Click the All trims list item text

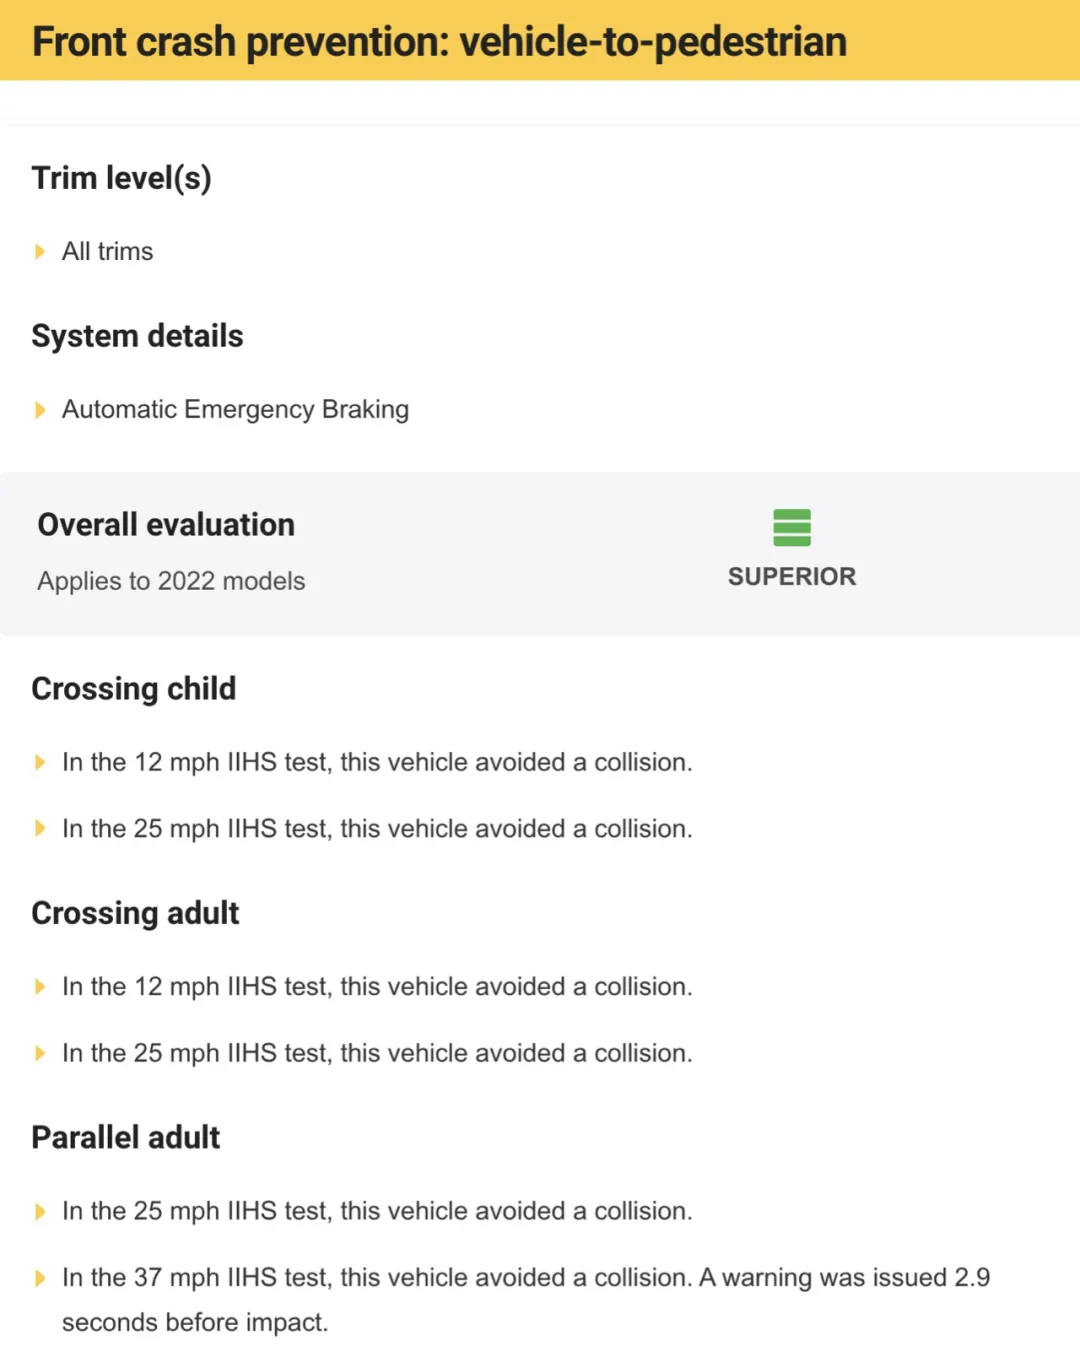[107, 251]
